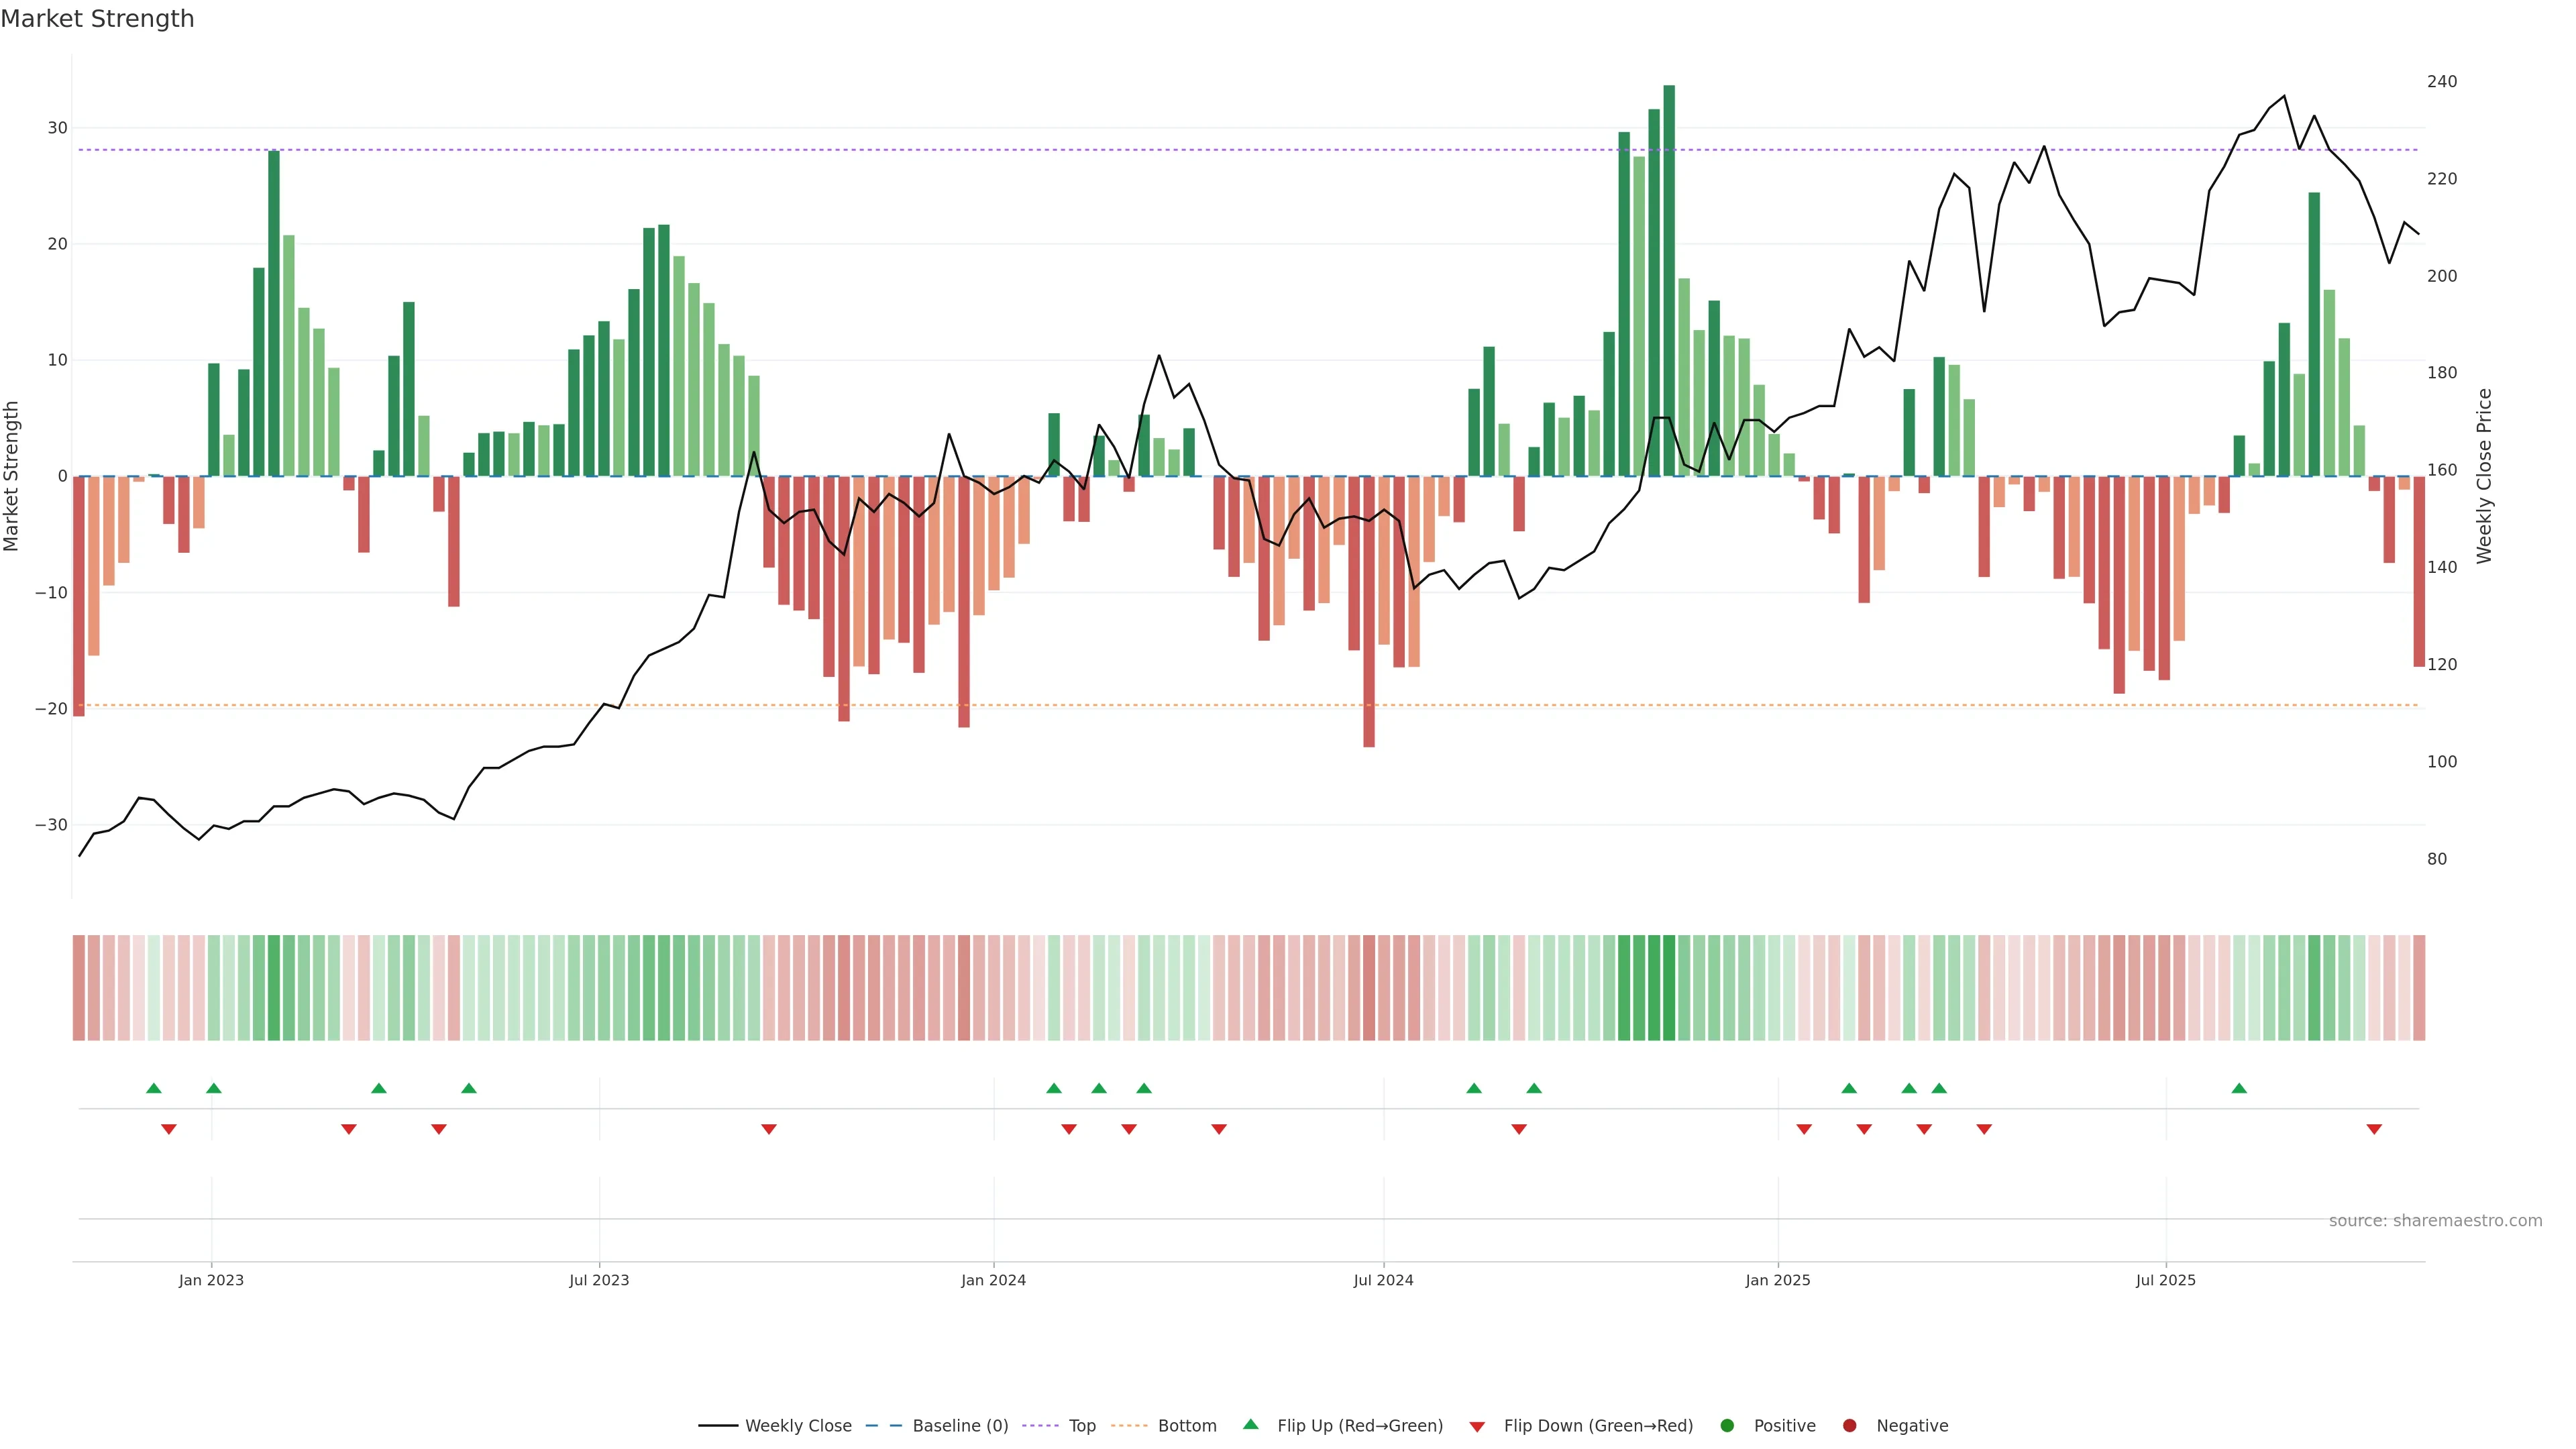Click the last green flip-up marker after Jul 2025
This screenshot has width=2576, height=1449.
[2239, 1088]
